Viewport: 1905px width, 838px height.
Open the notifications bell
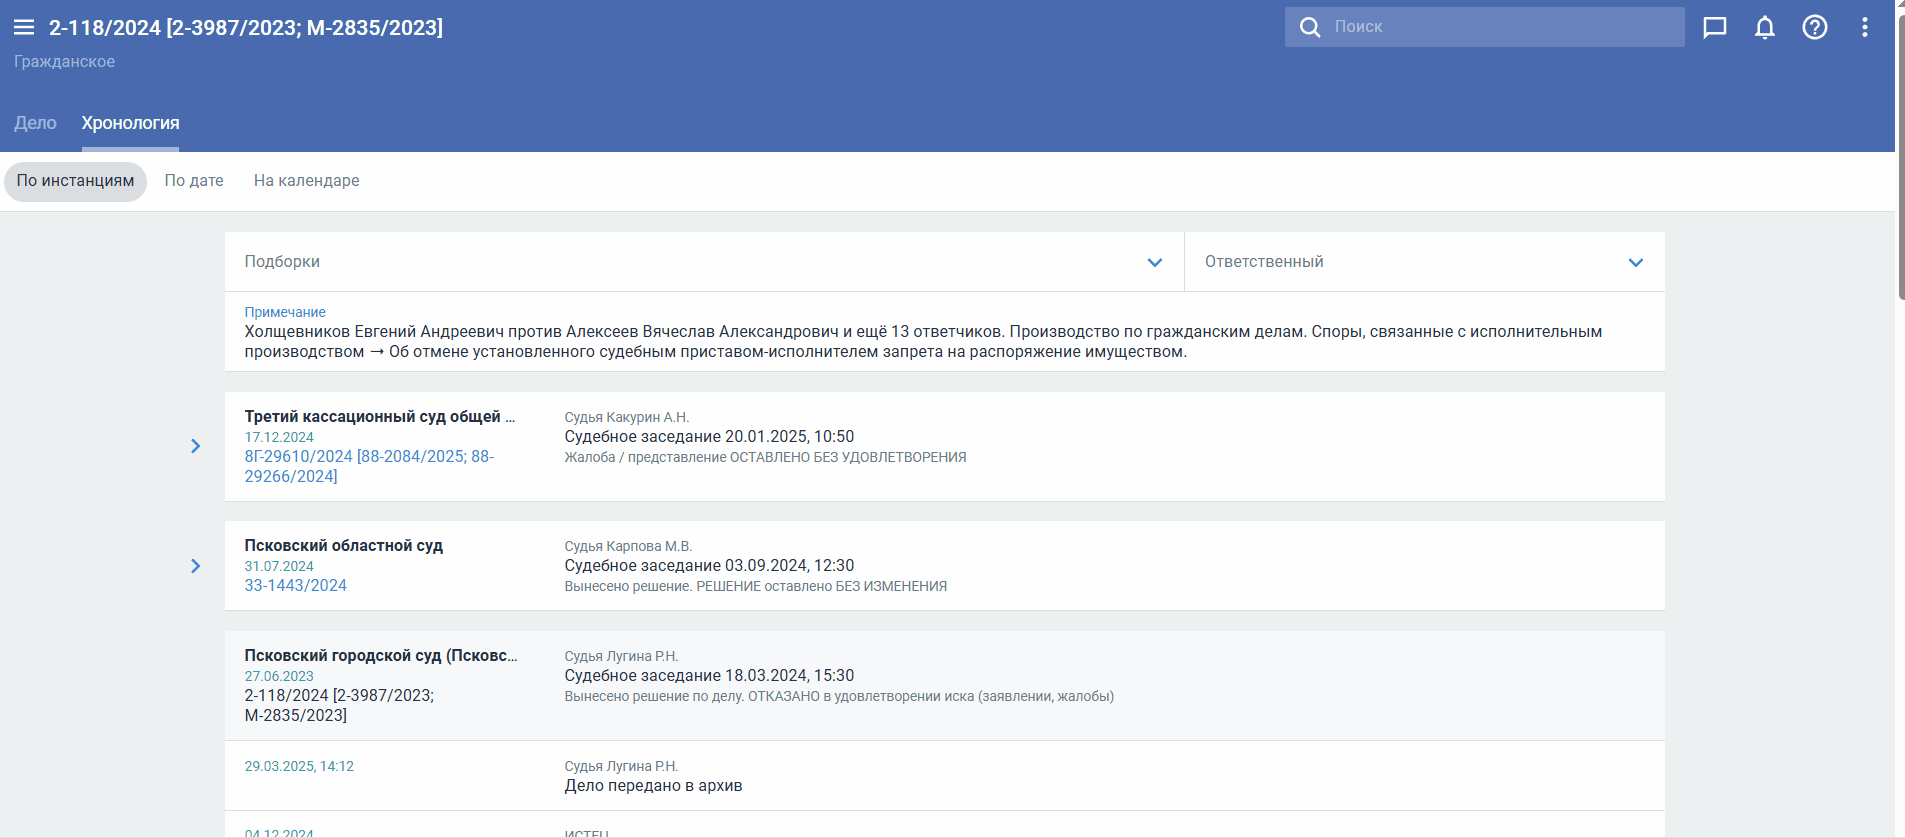tap(1765, 27)
